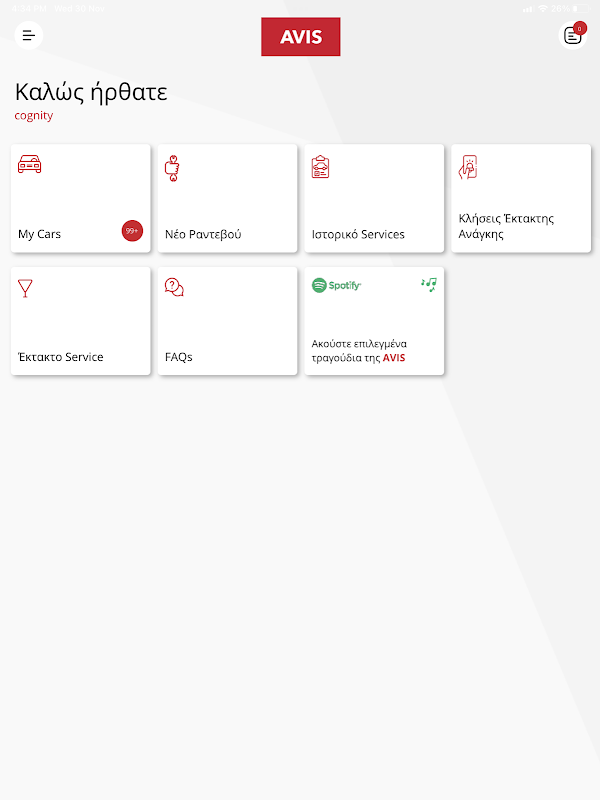Screen dimensions: 600x800
Task: Tap the Wi-Fi status icon
Action: point(543,9)
